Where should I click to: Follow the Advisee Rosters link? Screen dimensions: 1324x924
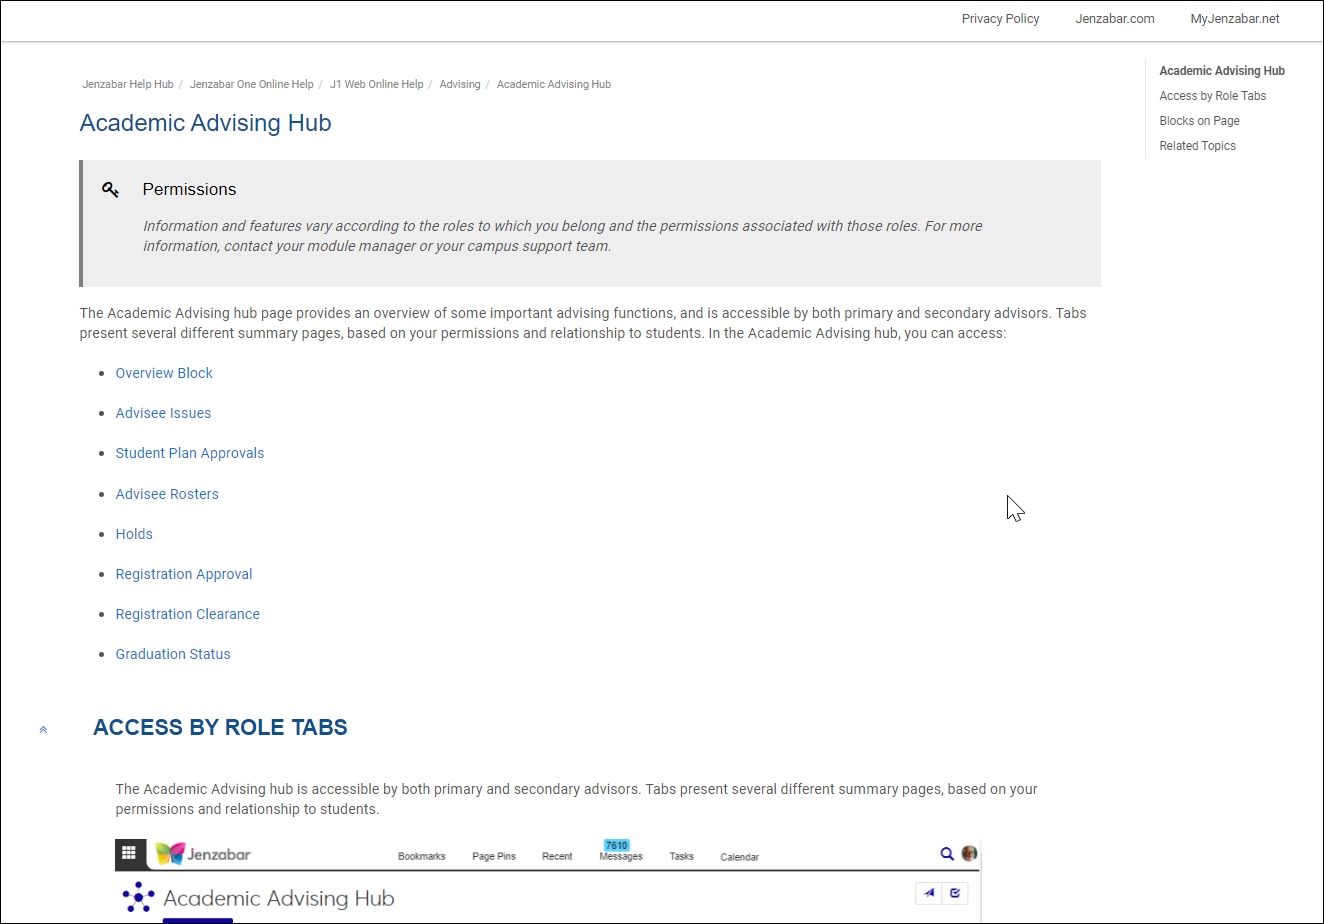(x=167, y=494)
